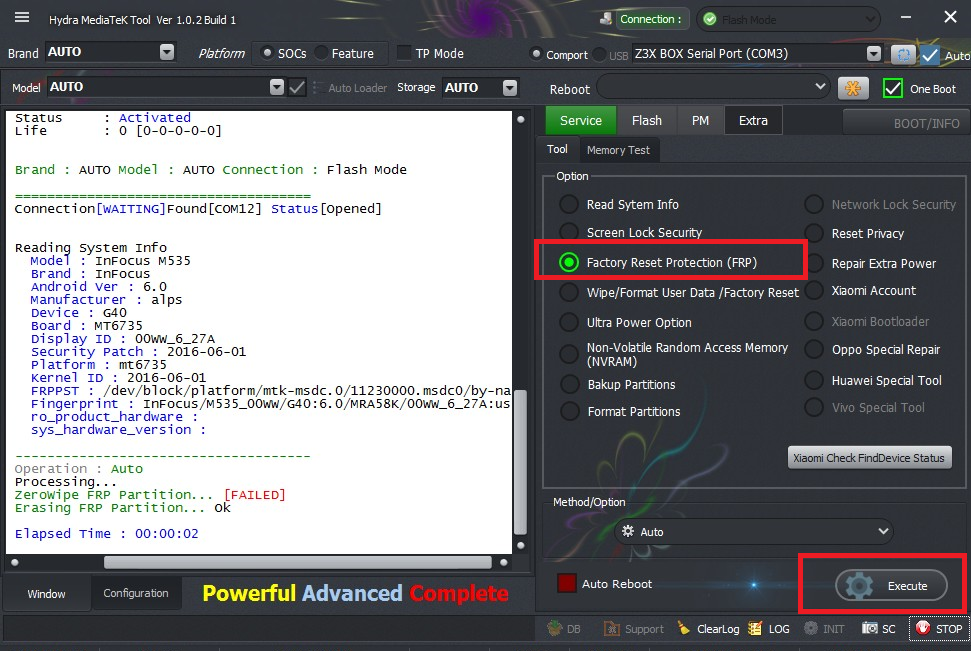The image size is (971, 651).
Task: Open the Memory Test sub-tab
Action: 619,150
